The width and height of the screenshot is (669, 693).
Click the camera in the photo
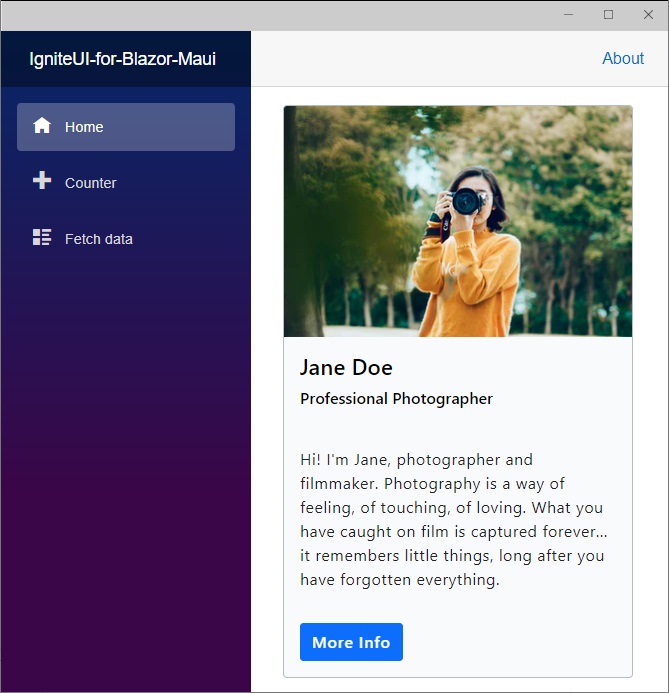point(466,202)
